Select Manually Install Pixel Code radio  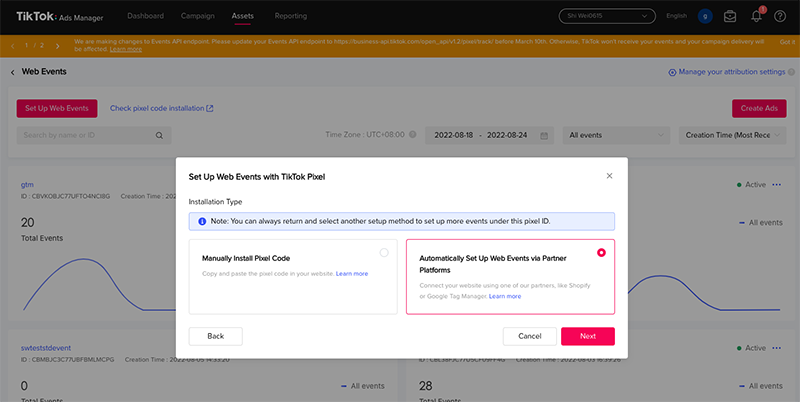pyautogui.click(x=384, y=253)
